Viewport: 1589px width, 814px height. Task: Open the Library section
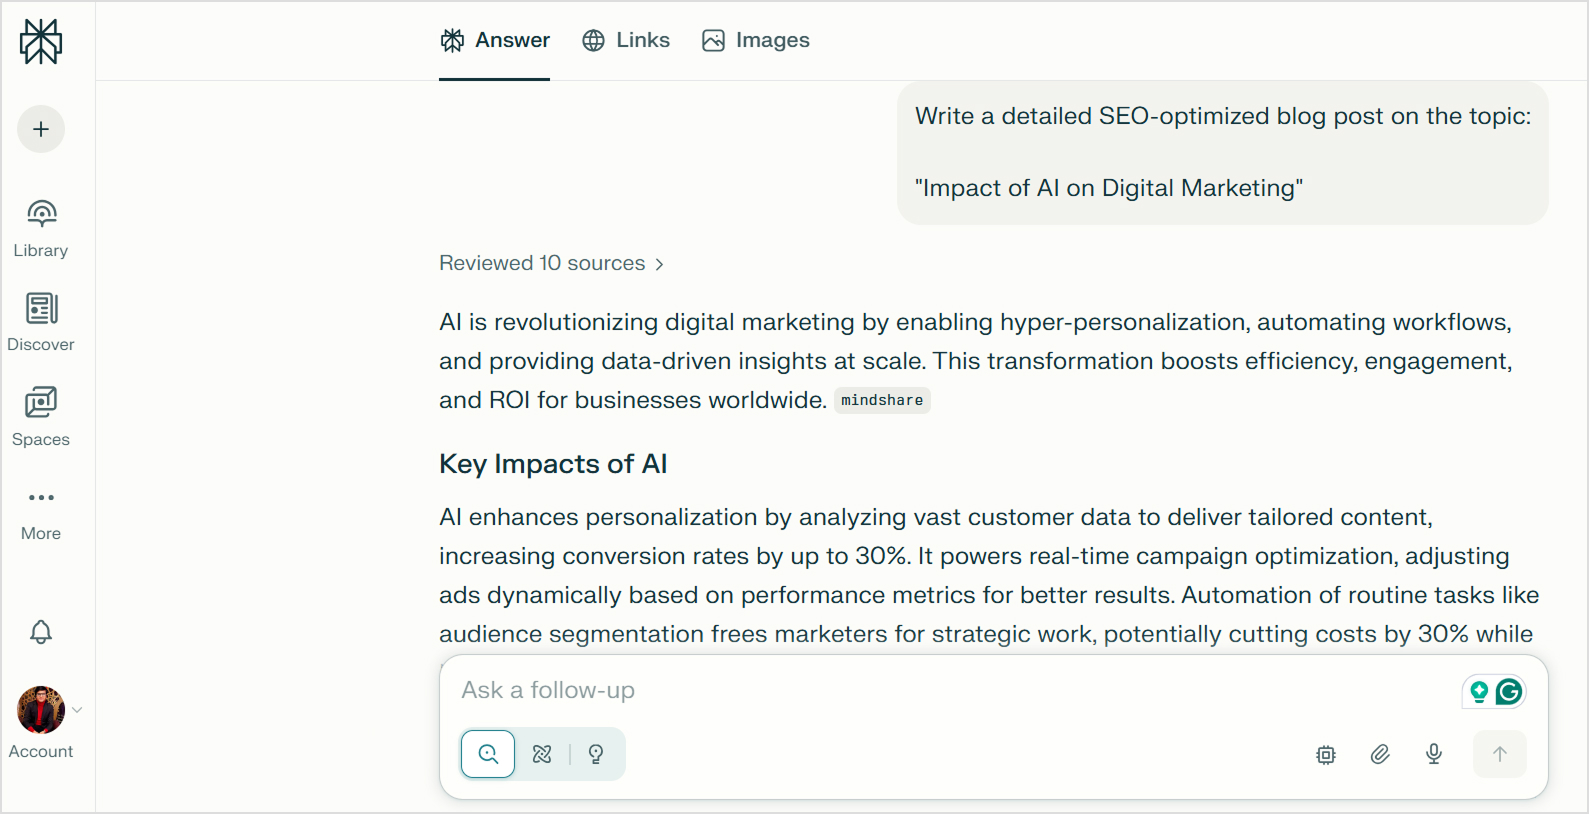pyautogui.click(x=41, y=228)
